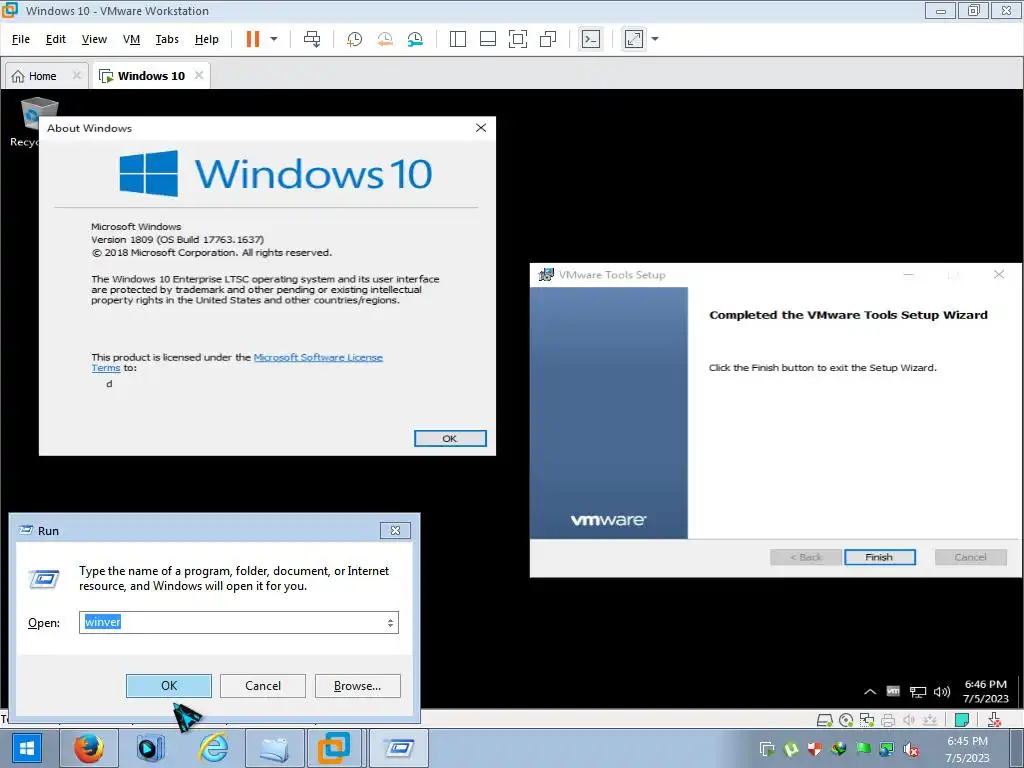Click Cancel in the Run dialog
This screenshot has width=1024, height=768.
[263, 686]
